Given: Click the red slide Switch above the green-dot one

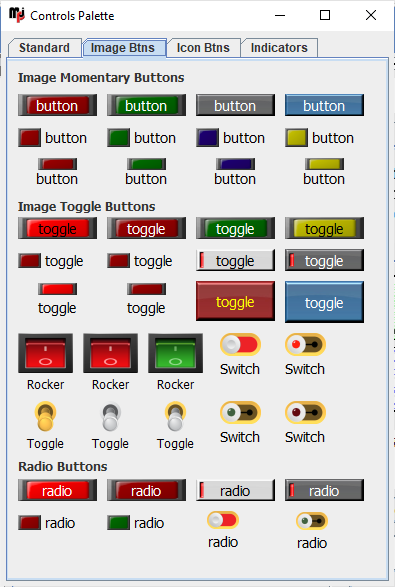Looking at the screenshot, I should point(240,344).
